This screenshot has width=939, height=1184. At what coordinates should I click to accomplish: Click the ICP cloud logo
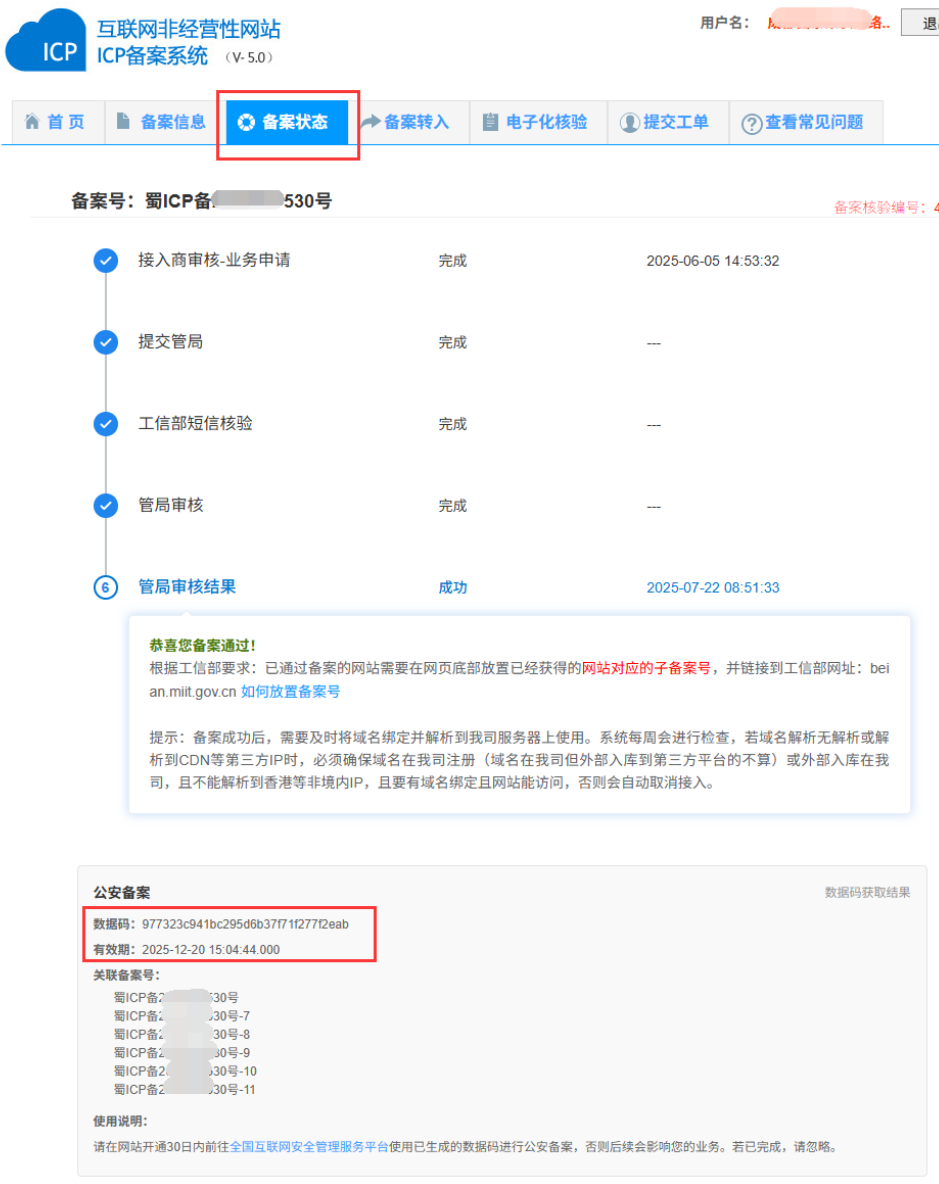coord(46,41)
